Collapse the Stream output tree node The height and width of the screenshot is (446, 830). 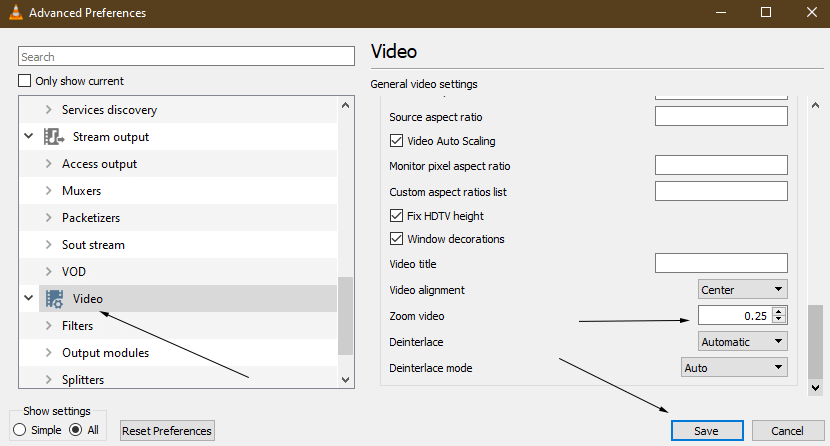pyautogui.click(x=29, y=136)
